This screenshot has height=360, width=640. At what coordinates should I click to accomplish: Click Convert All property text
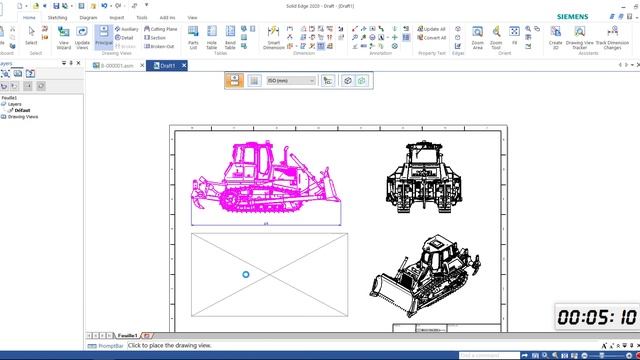pos(431,38)
